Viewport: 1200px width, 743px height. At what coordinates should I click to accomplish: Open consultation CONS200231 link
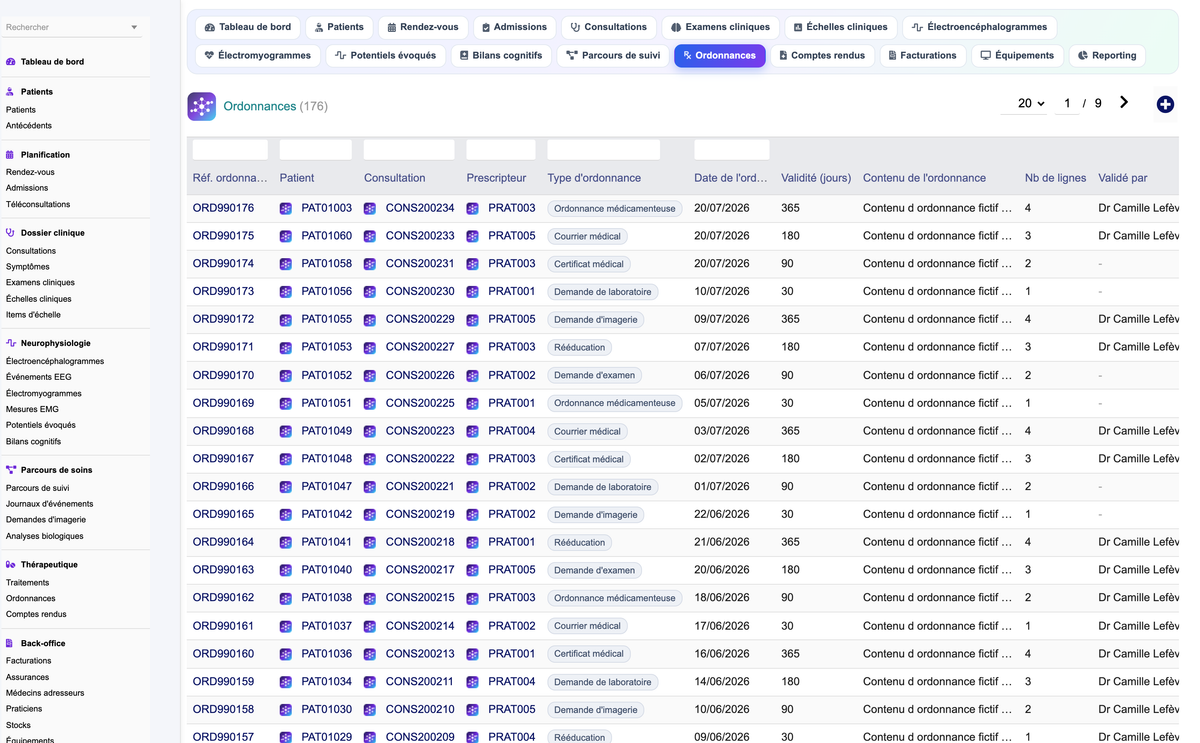[x=420, y=264]
